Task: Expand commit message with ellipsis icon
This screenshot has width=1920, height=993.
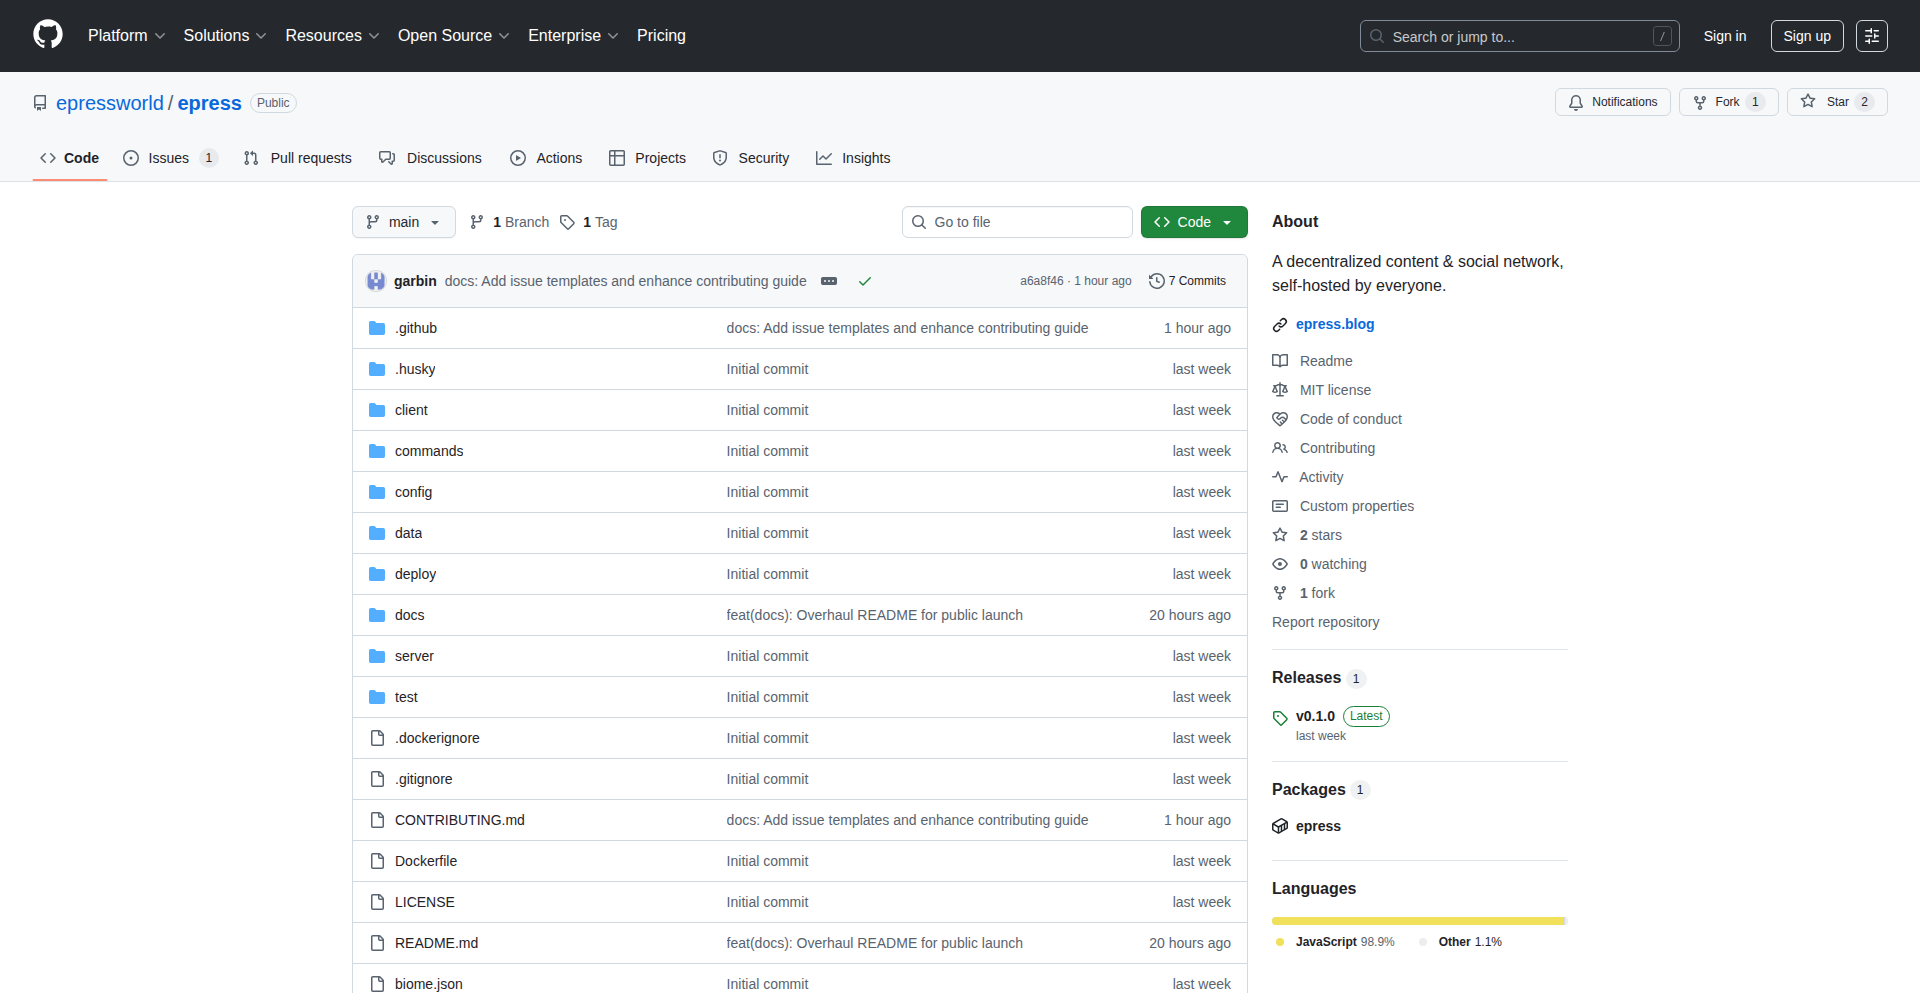Action: (x=829, y=281)
